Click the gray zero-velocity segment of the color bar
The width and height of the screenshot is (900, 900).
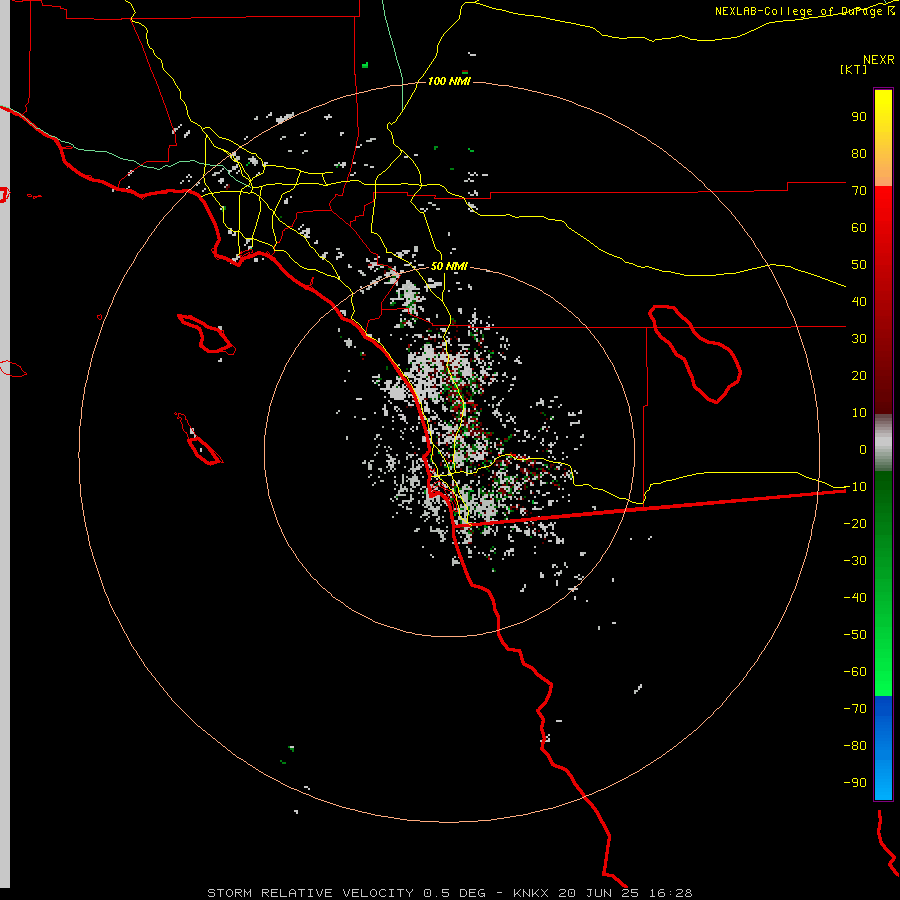tap(883, 443)
